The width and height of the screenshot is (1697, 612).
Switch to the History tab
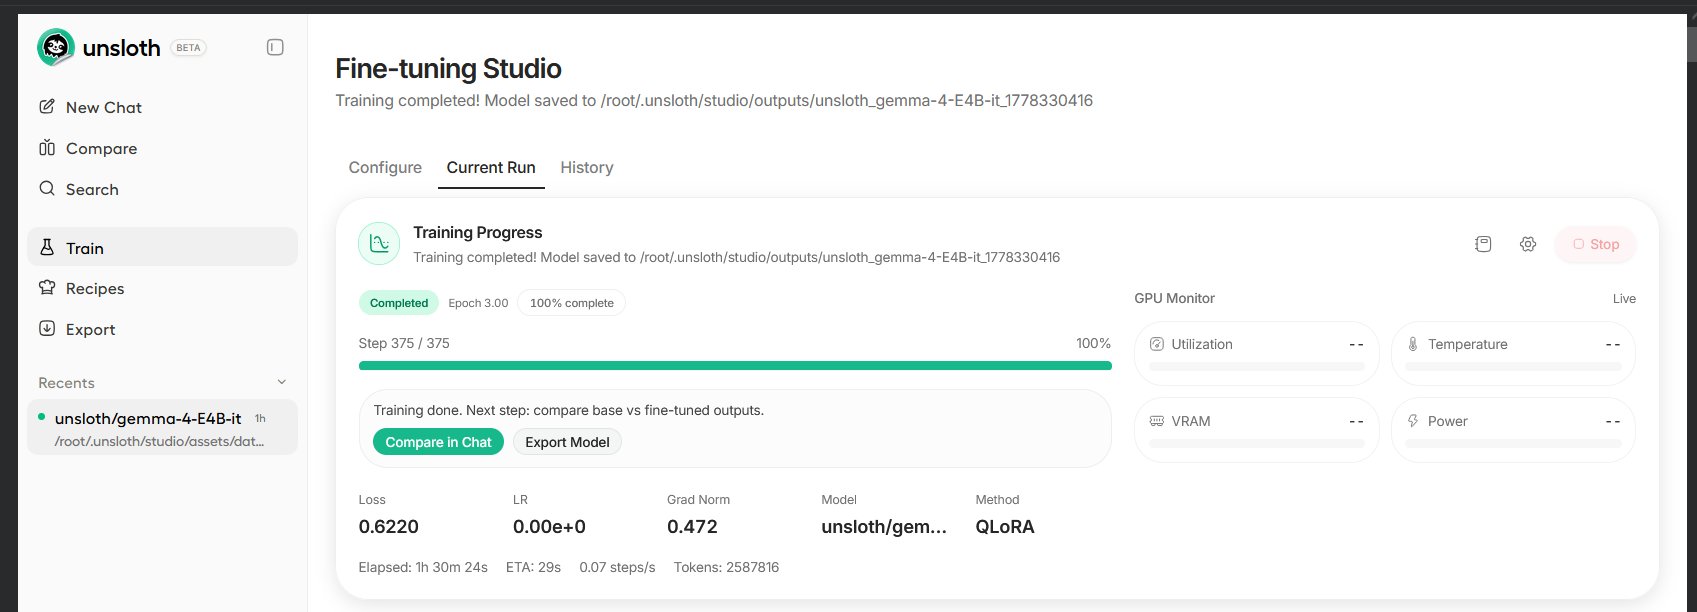pyautogui.click(x=587, y=167)
